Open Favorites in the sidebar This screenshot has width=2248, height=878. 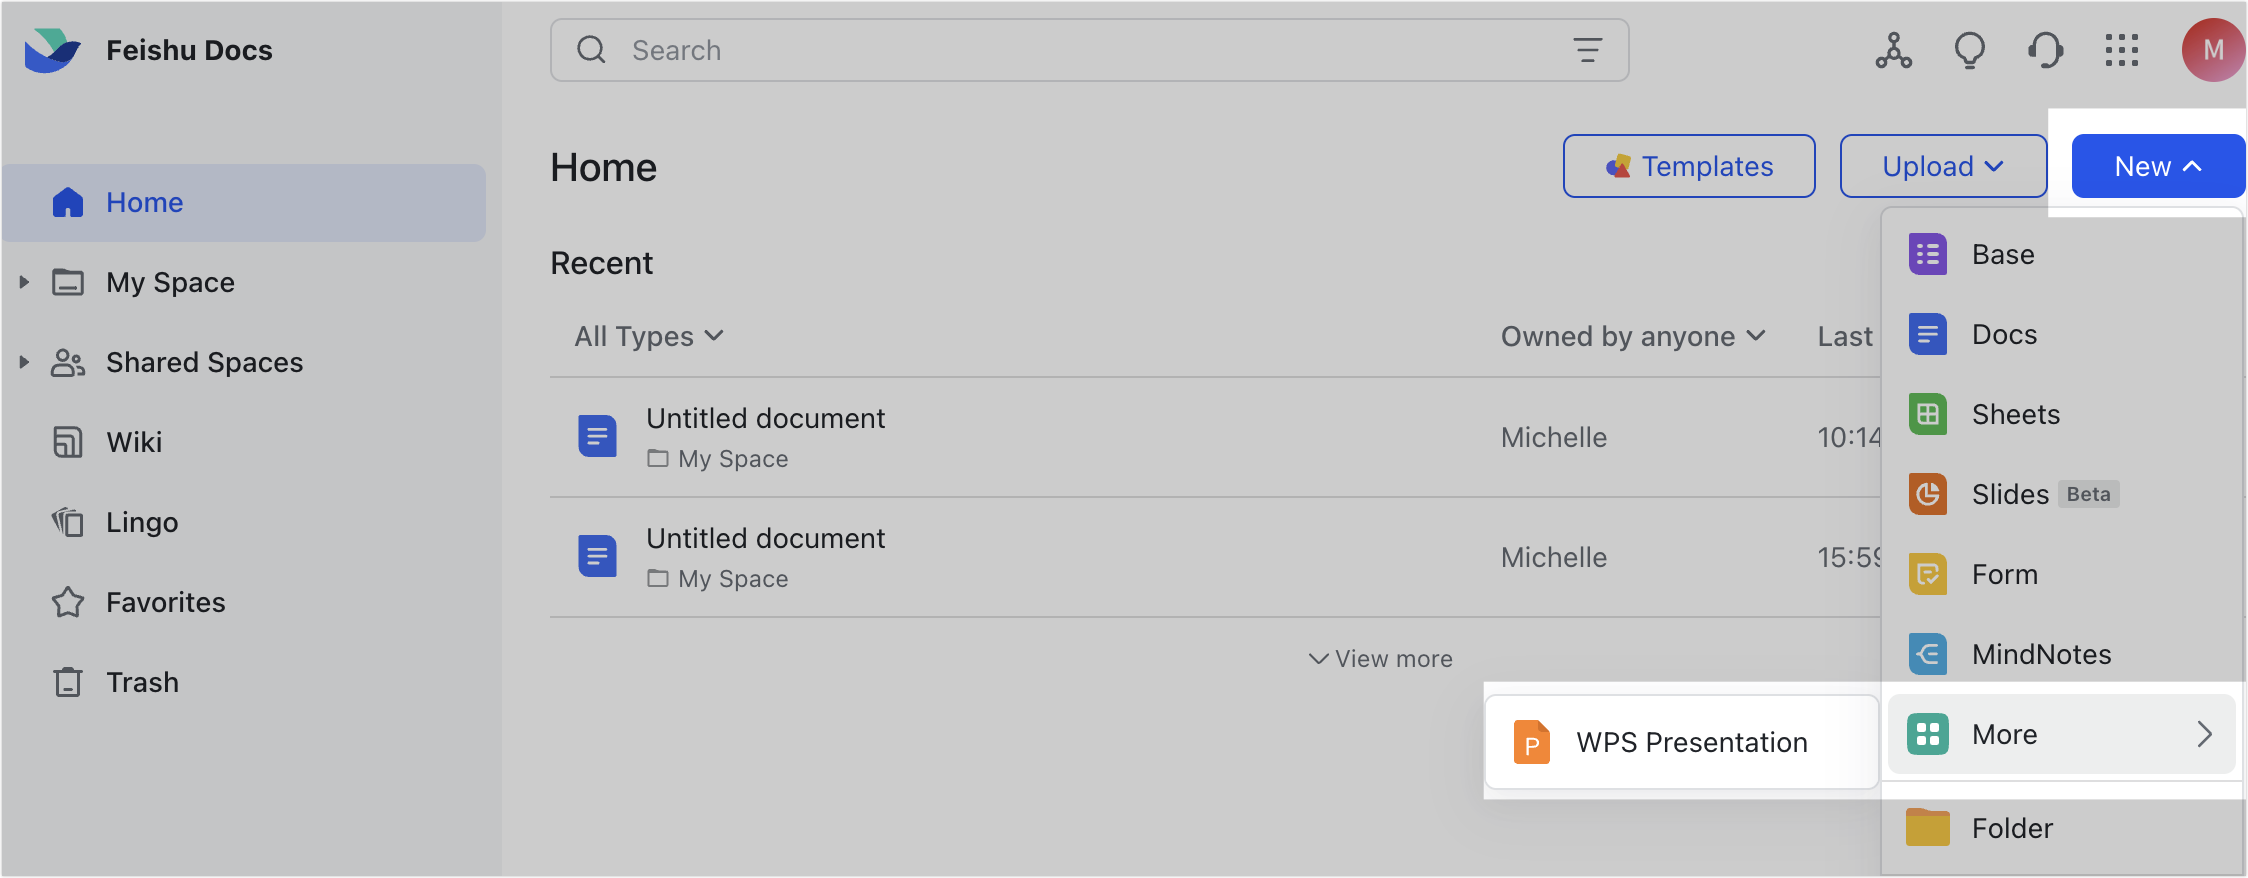click(244, 602)
